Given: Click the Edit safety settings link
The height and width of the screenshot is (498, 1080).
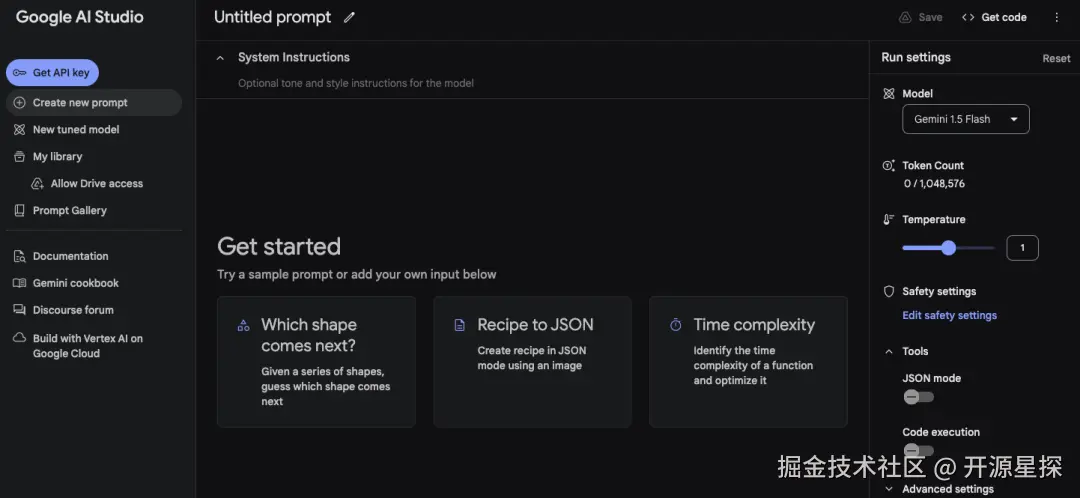Looking at the screenshot, I should pyautogui.click(x=949, y=316).
